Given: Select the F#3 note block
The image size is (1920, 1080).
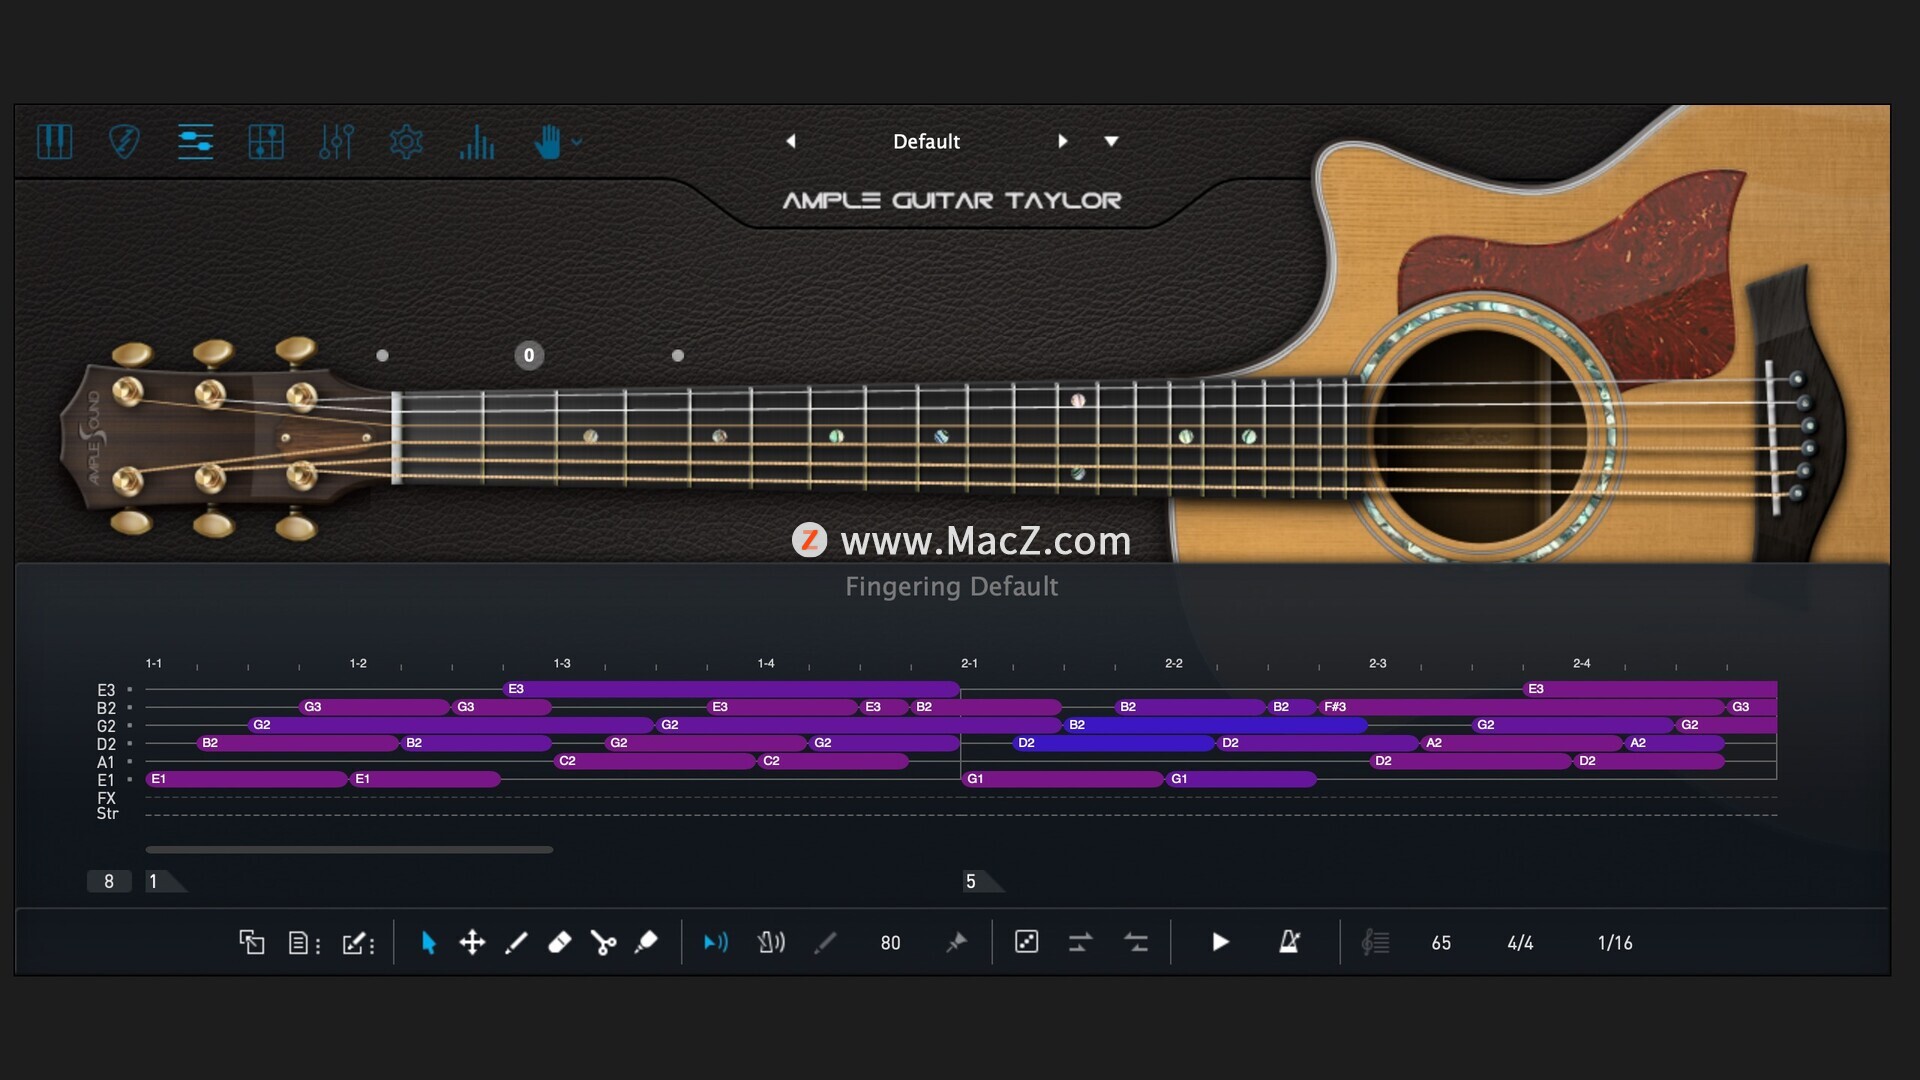Looking at the screenshot, I should [1522, 707].
